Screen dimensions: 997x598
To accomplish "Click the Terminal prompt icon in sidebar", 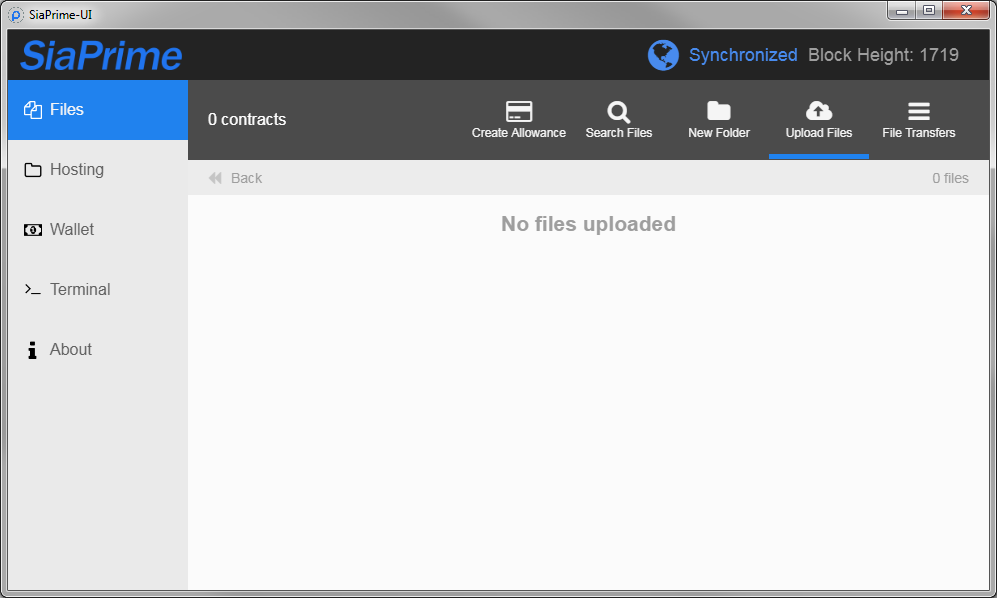I will coord(33,290).
